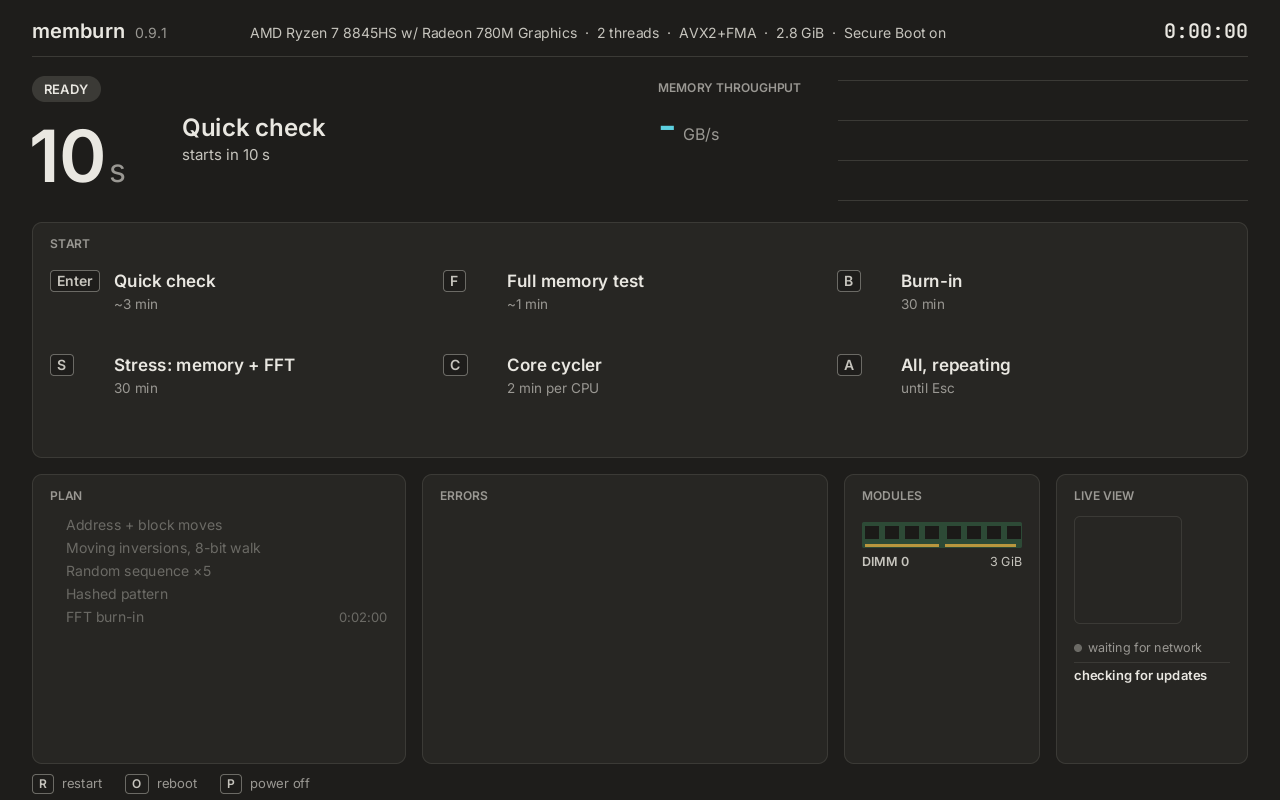Click the Enter key badge
Viewport: 1280px width, 800px height.
75,281
